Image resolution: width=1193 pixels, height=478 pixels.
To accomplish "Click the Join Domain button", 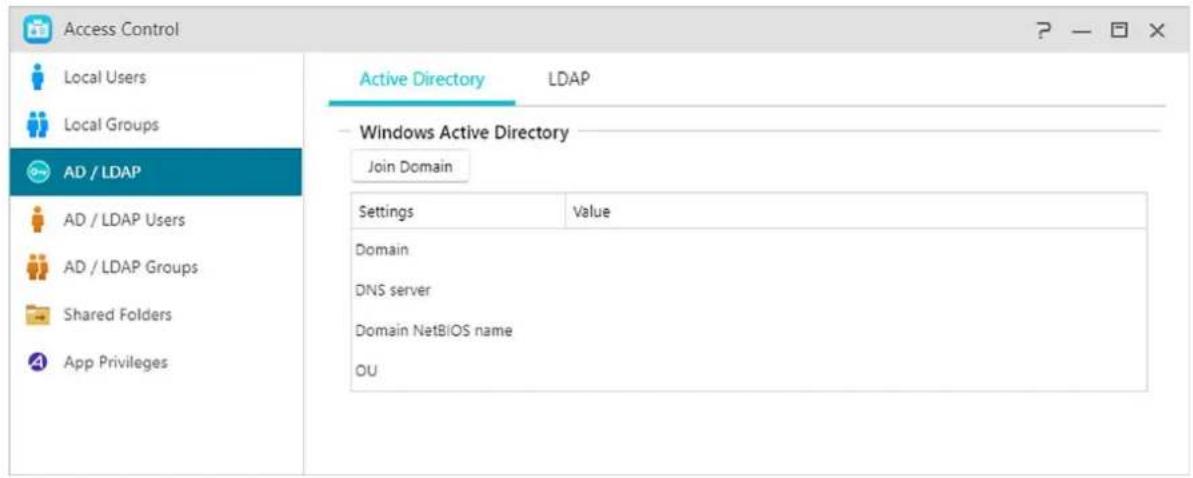I will pyautogui.click(x=410, y=167).
